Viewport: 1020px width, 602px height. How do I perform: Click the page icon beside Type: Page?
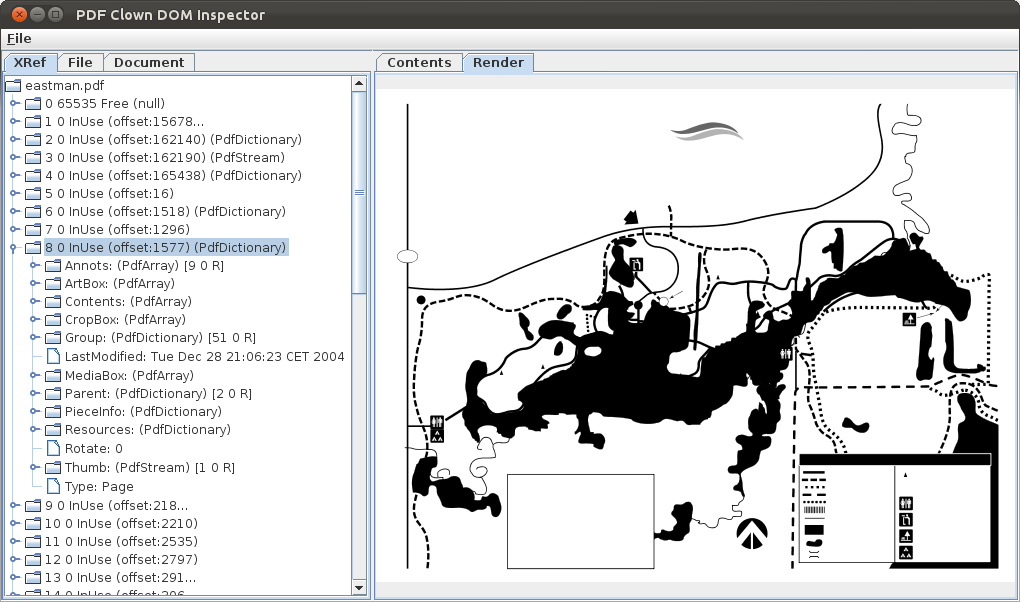click(x=52, y=486)
